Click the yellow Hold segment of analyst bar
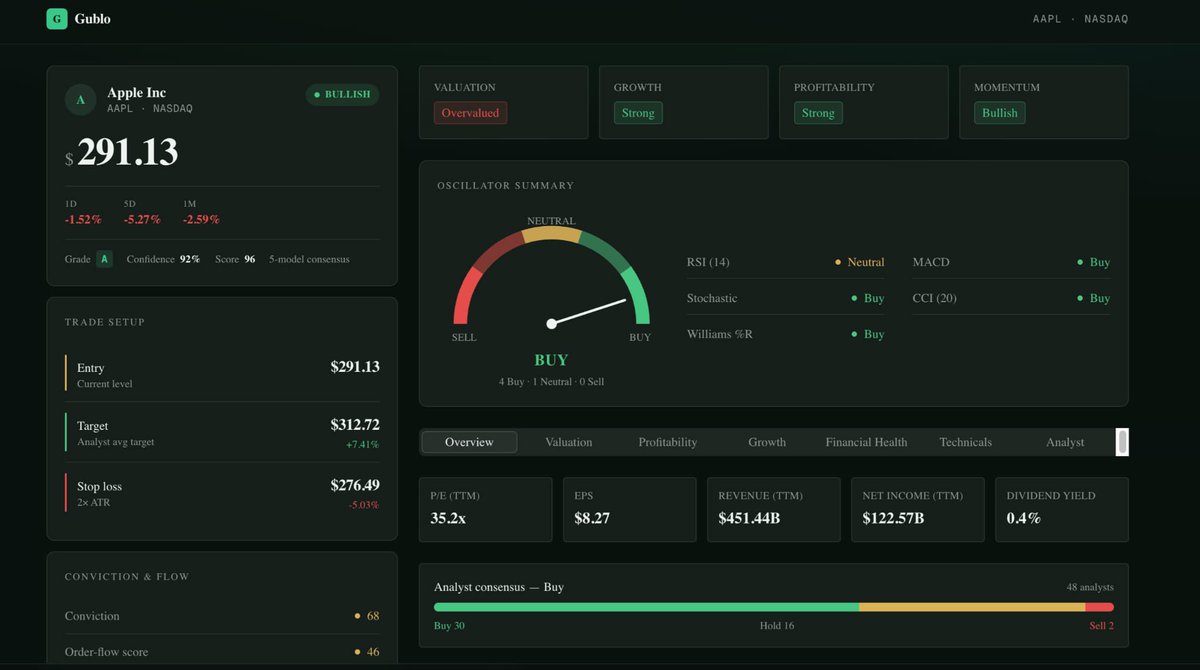The width and height of the screenshot is (1200, 670). 972,607
